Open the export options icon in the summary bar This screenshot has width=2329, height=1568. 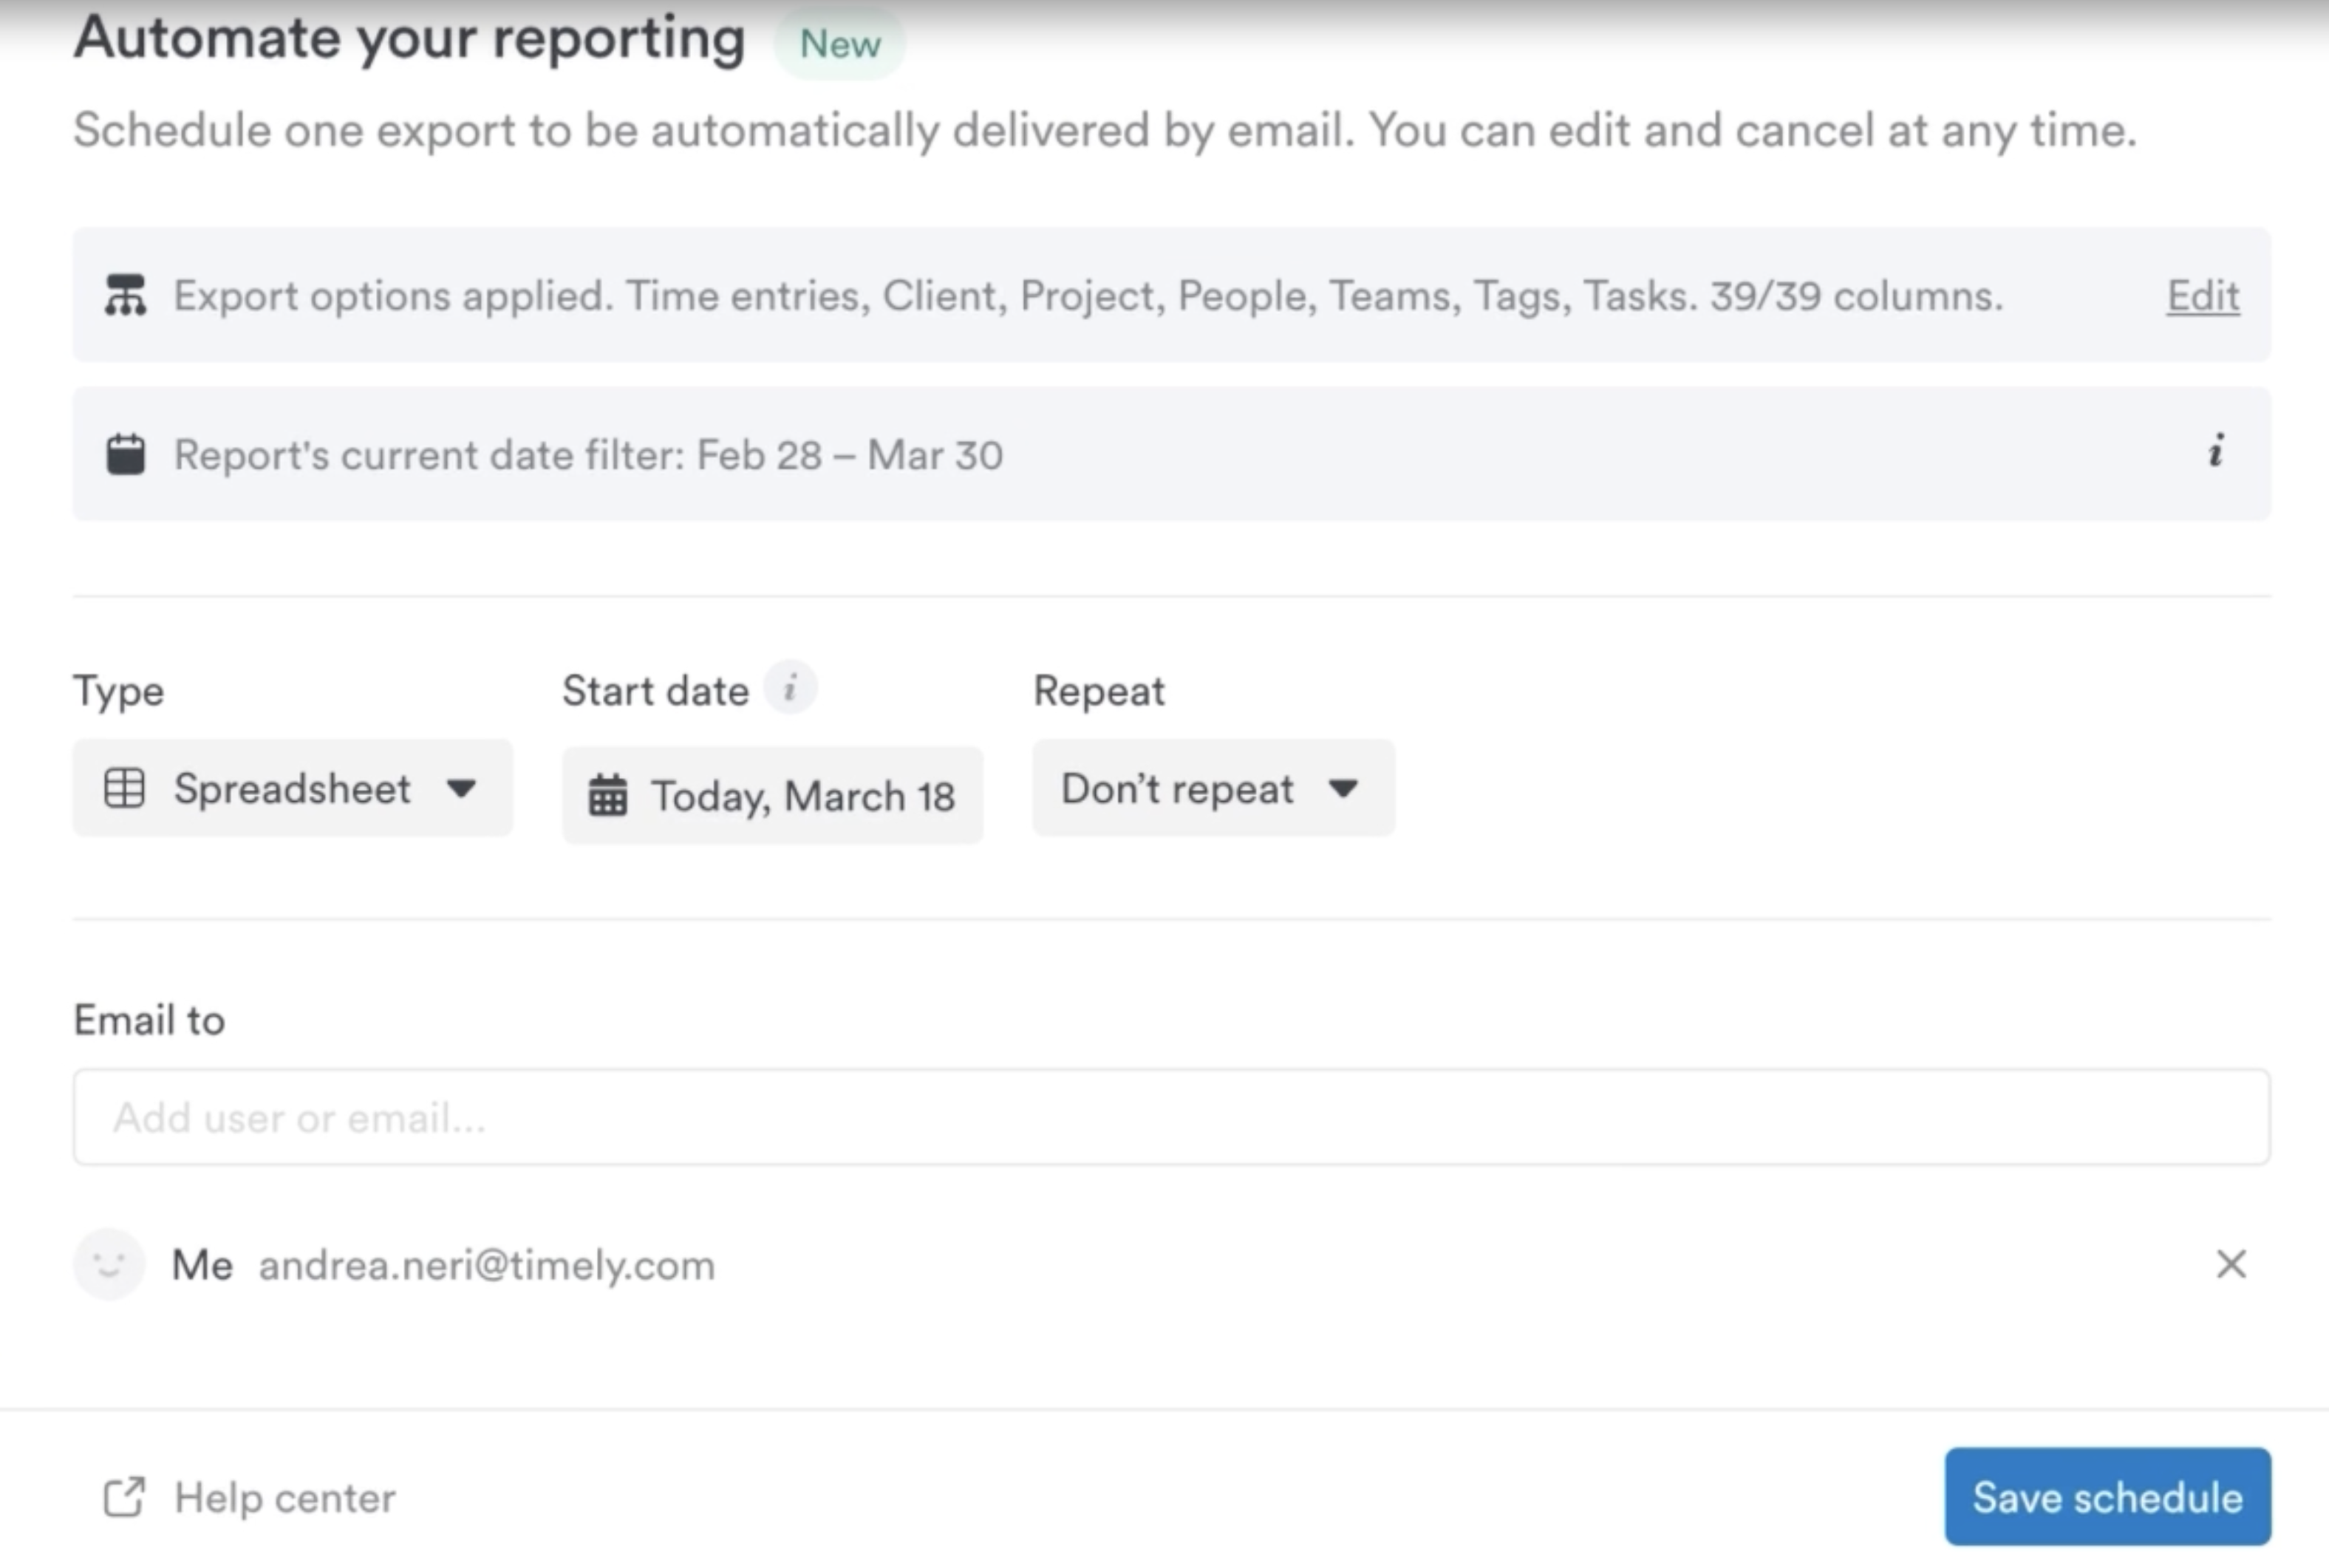click(x=126, y=295)
